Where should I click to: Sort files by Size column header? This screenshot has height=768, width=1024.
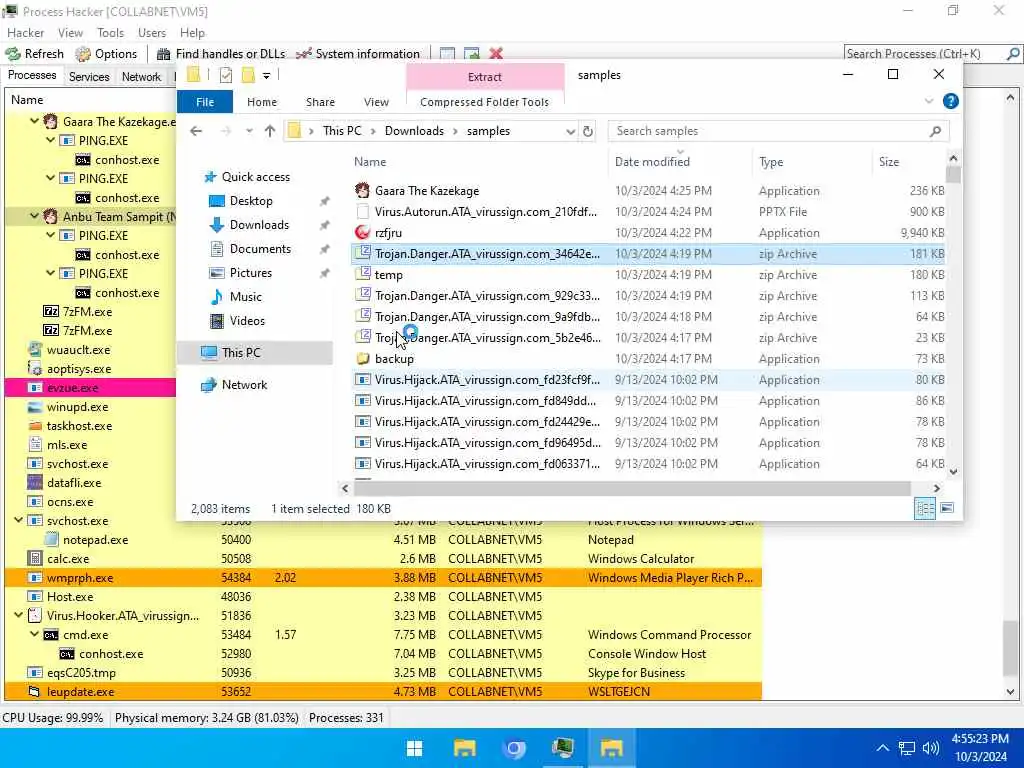coord(908,161)
